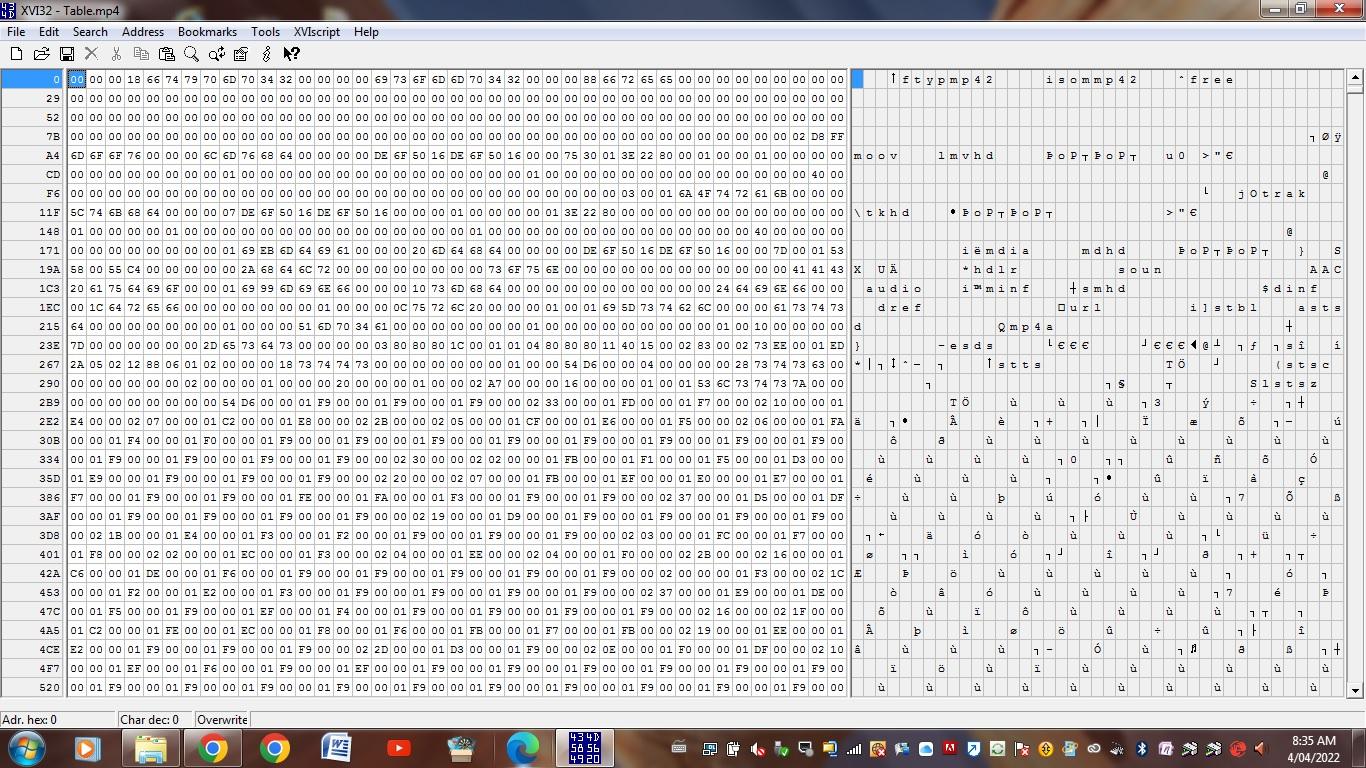Open a hex file via toolbar

click(x=41, y=54)
